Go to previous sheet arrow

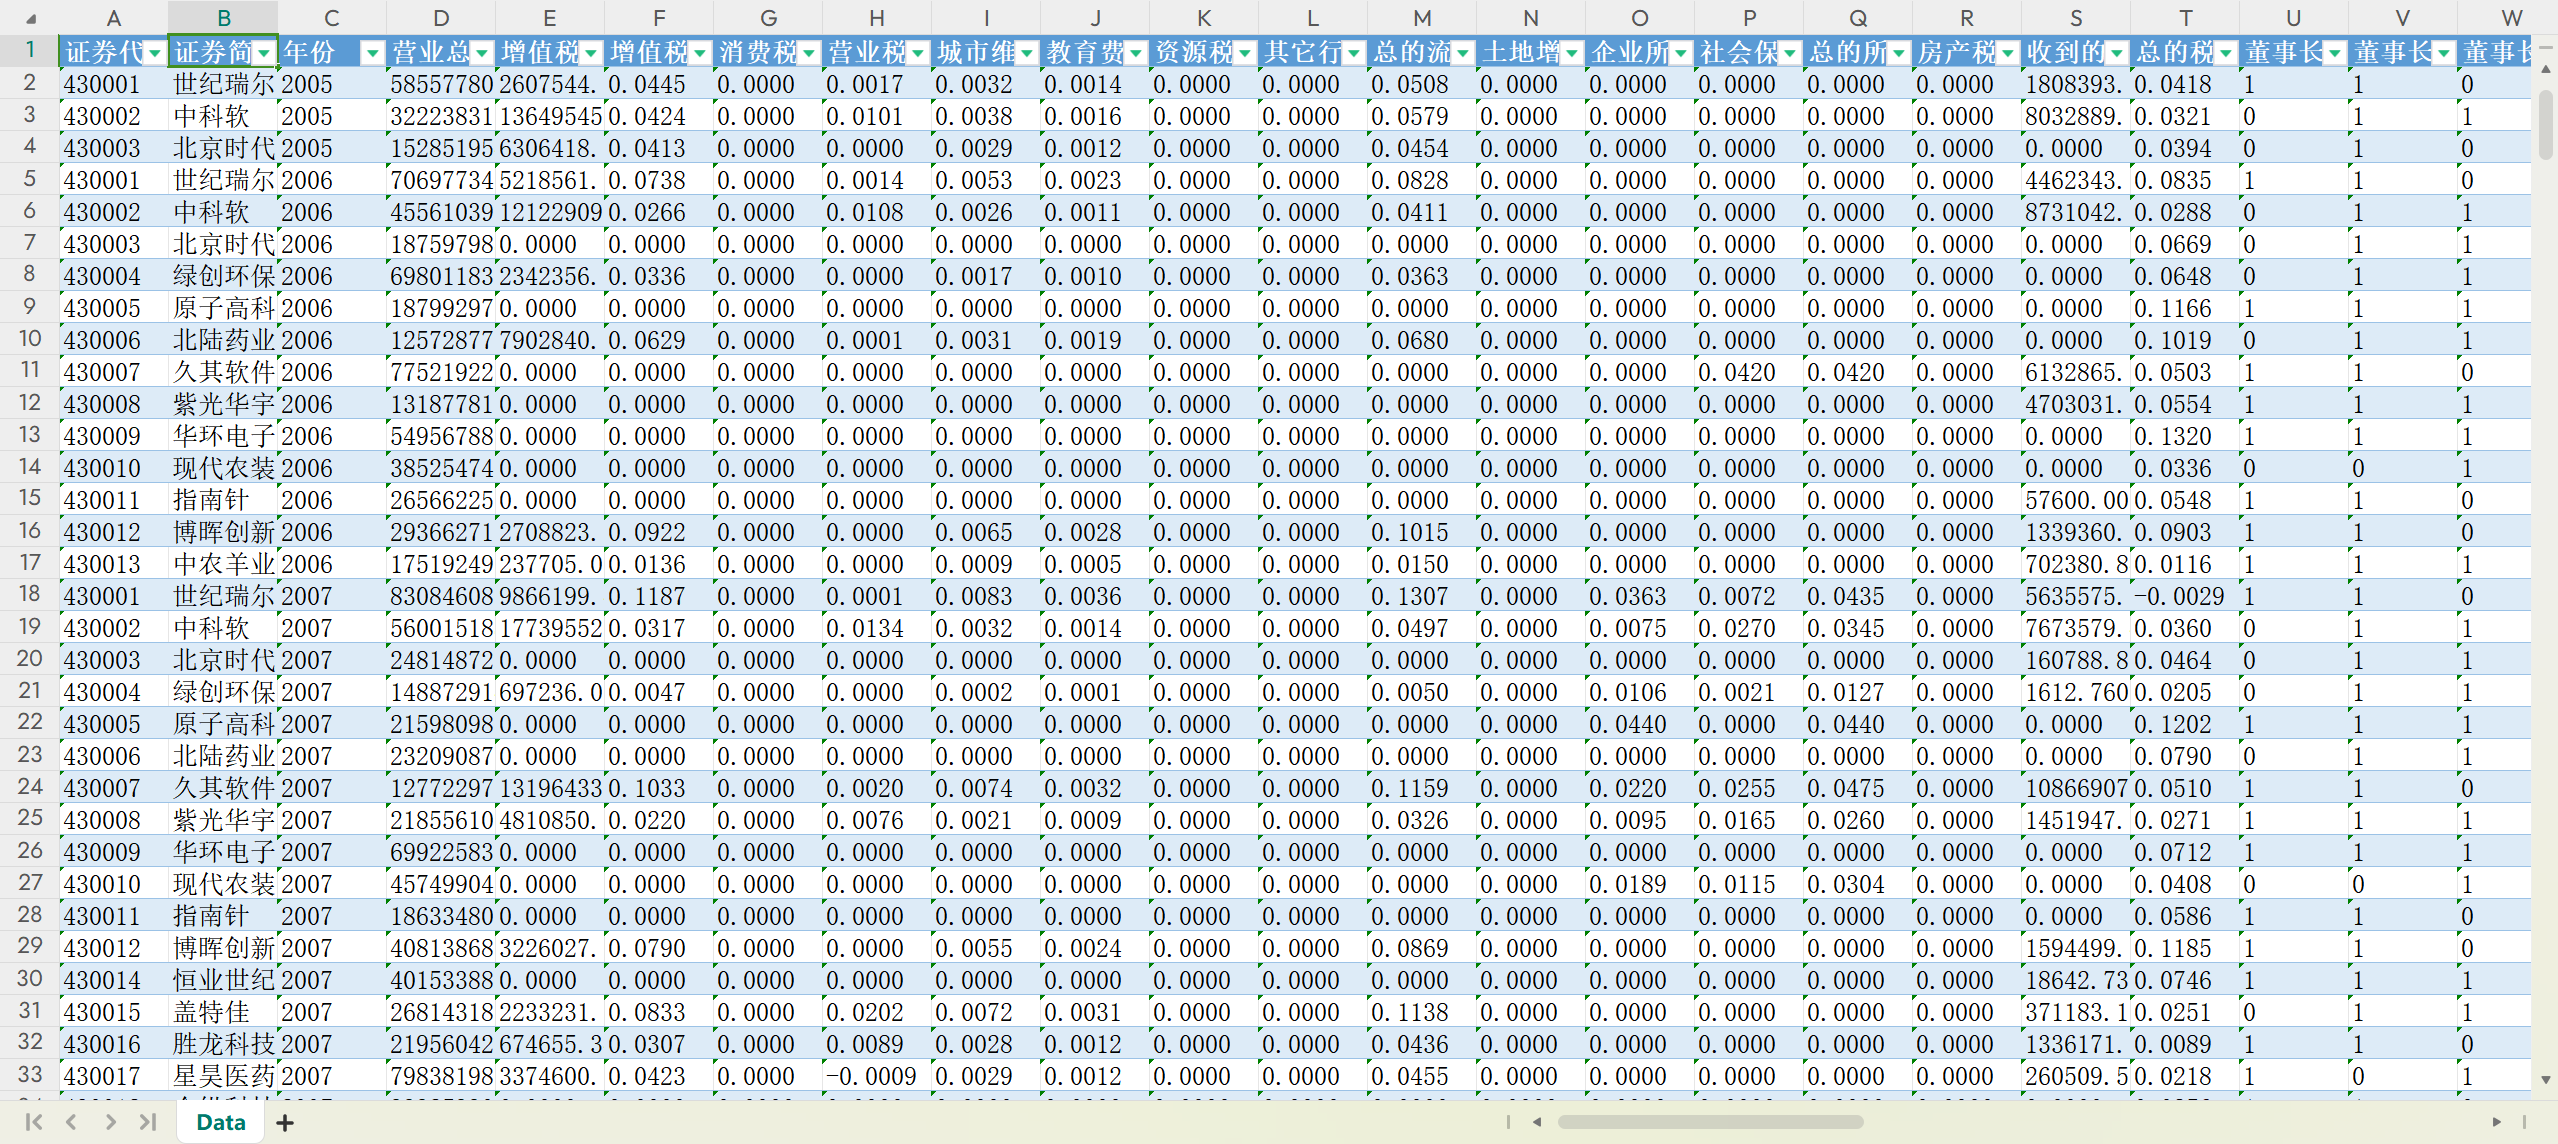click(71, 1122)
